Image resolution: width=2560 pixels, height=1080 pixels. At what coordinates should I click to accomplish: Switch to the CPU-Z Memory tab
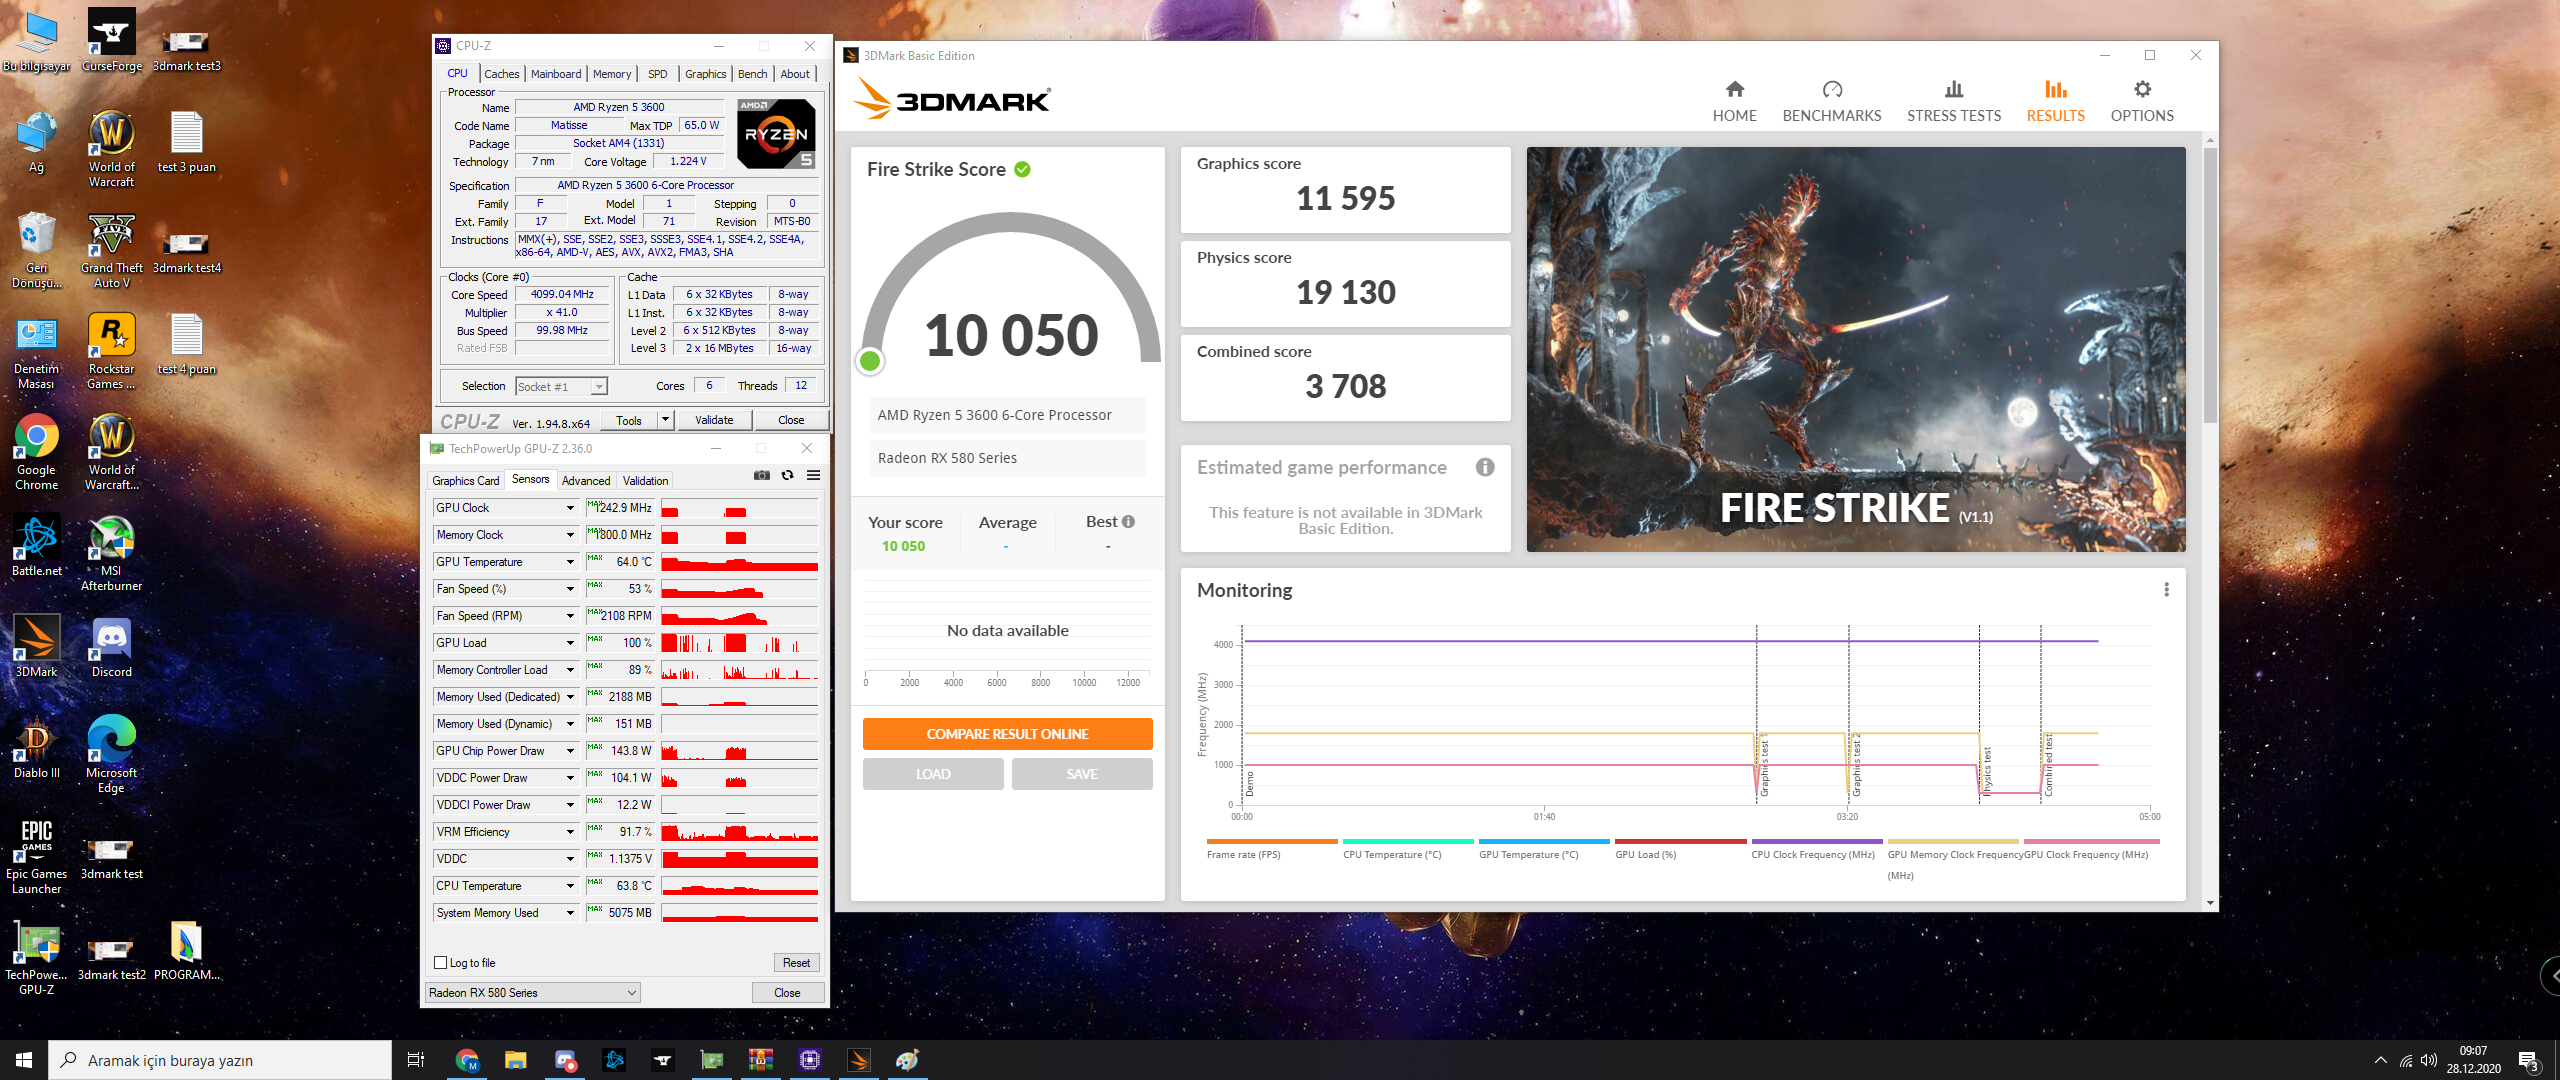[611, 74]
